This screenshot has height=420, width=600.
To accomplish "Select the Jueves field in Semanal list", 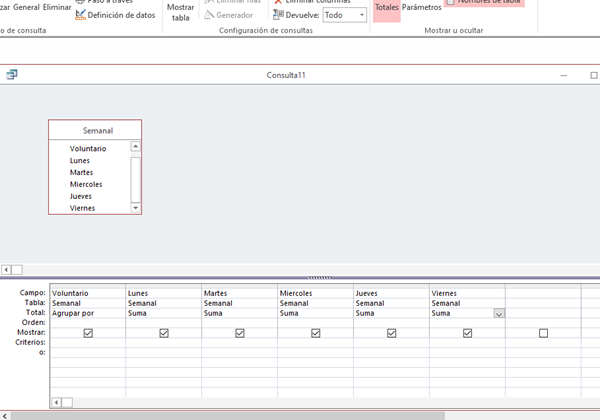I will [81, 196].
